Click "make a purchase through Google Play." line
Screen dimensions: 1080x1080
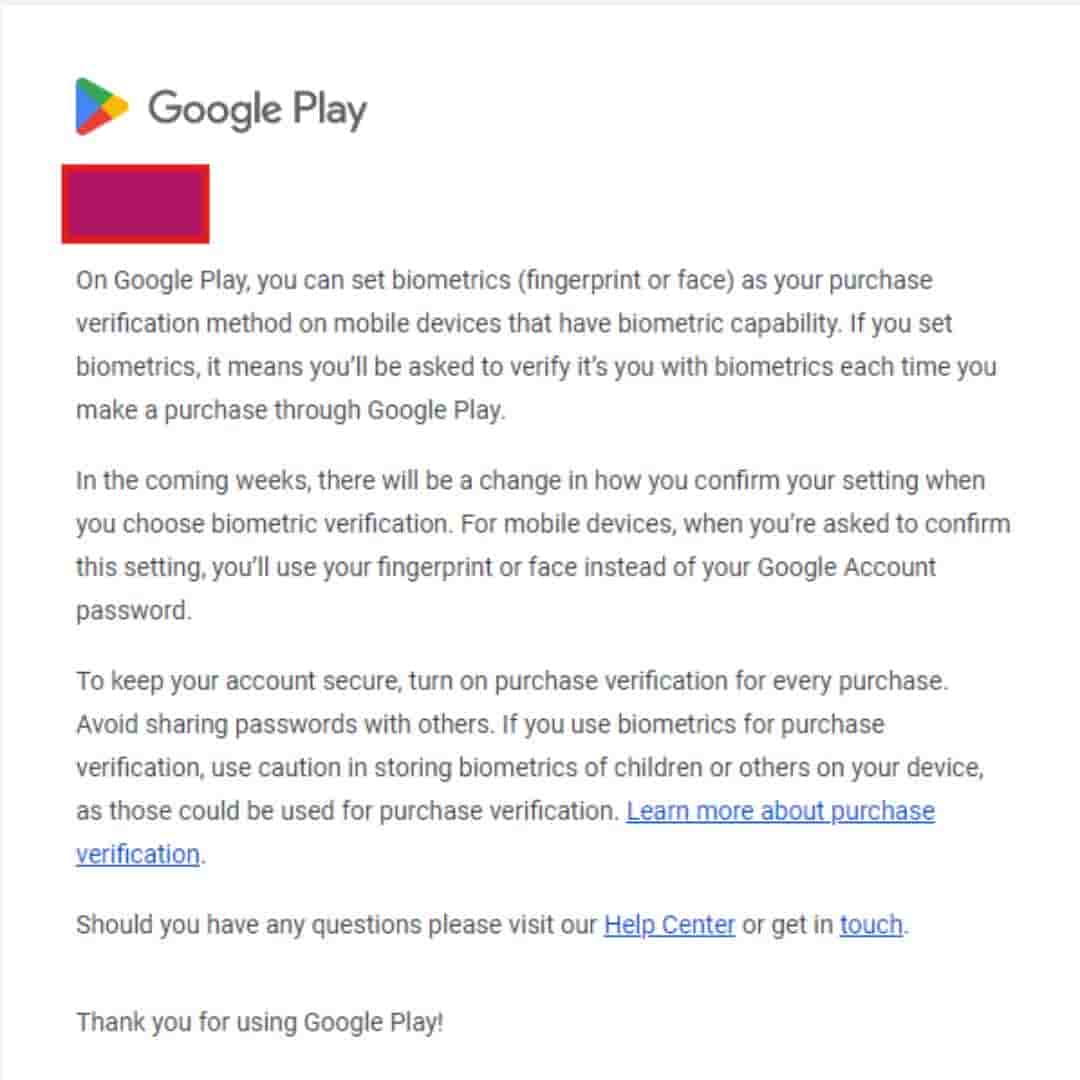tap(290, 410)
